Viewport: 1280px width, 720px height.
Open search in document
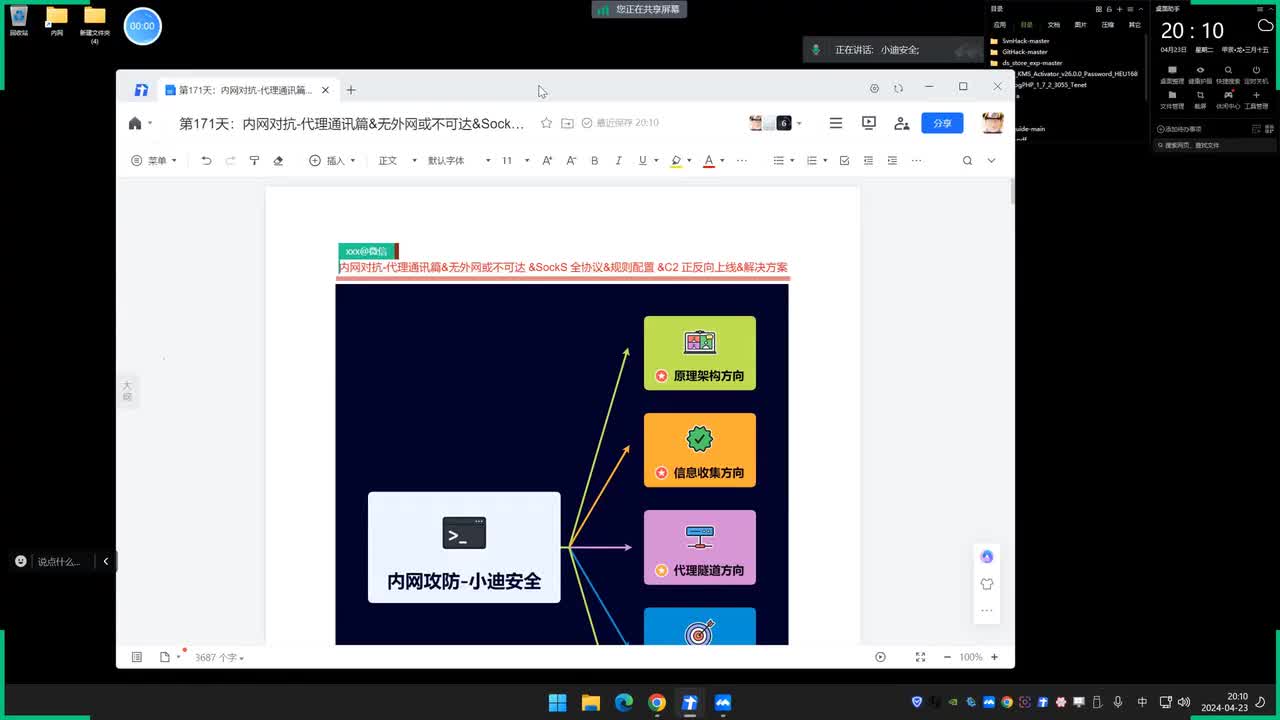click(967, 160)
